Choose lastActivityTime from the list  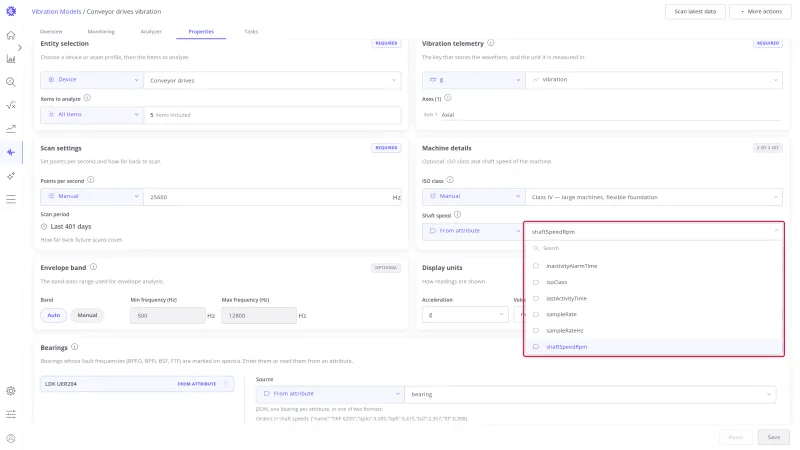[x=654, y=298]
